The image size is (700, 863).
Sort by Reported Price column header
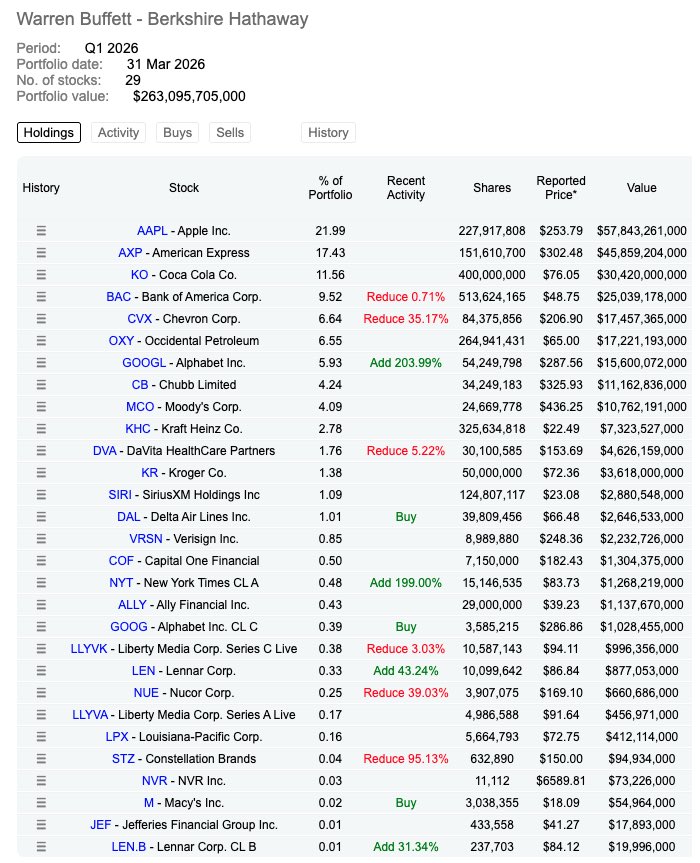pyautogui.click(x=561, y=188)
